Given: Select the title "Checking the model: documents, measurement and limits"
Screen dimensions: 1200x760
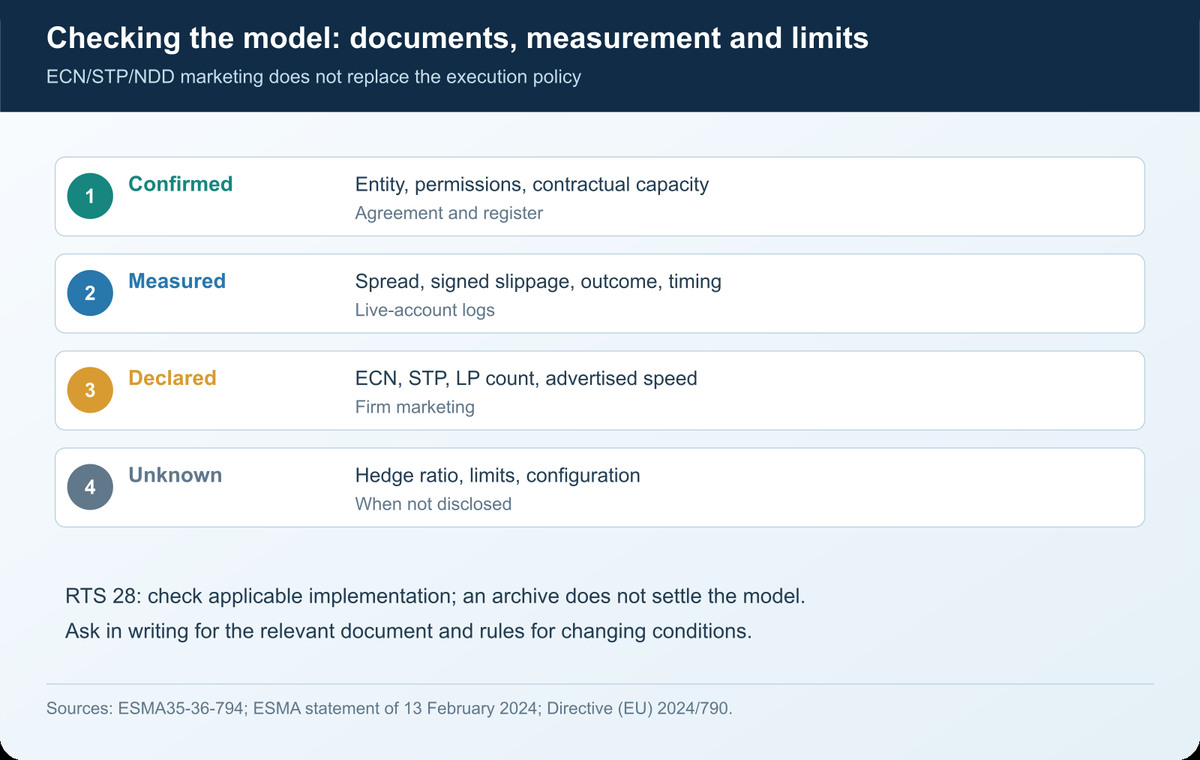Looking at the screenshot, I should pyautogui.click(x=457, y=39).
